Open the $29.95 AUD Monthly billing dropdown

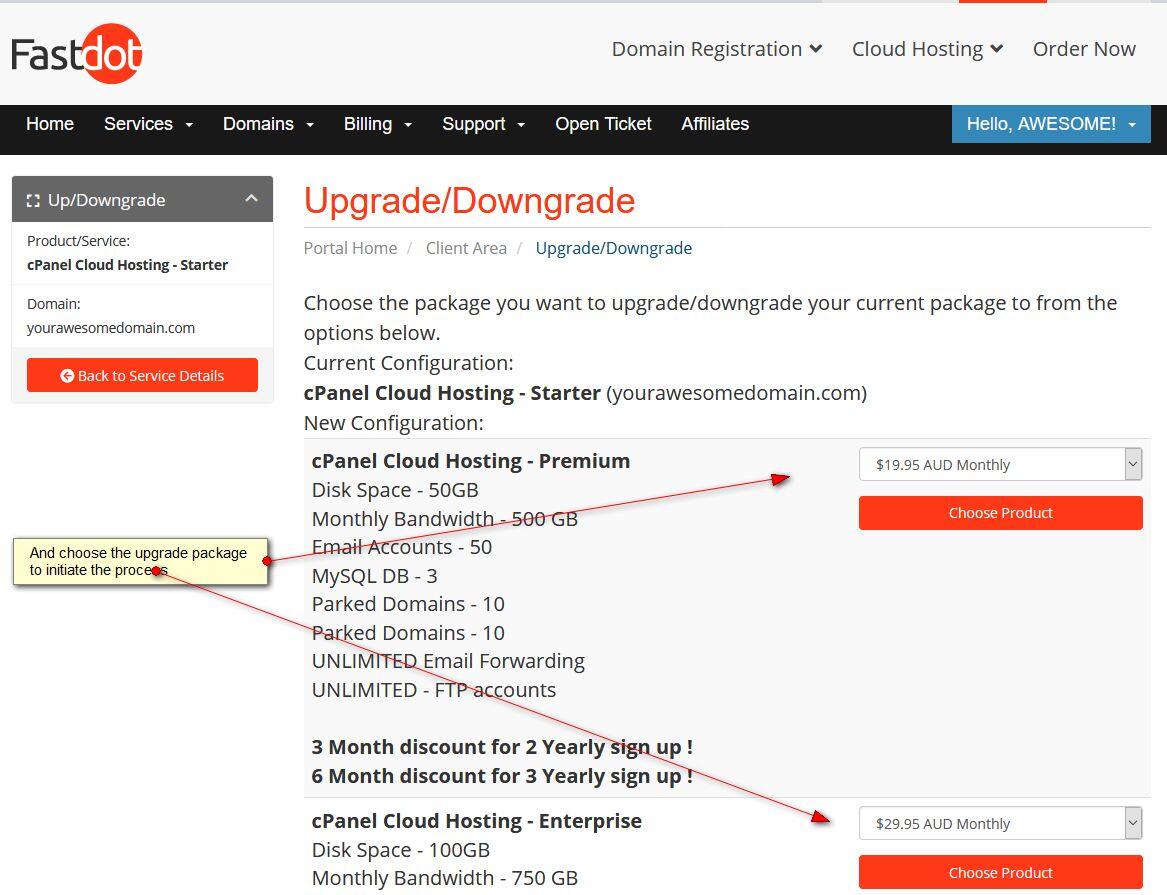coord(1000,824)
